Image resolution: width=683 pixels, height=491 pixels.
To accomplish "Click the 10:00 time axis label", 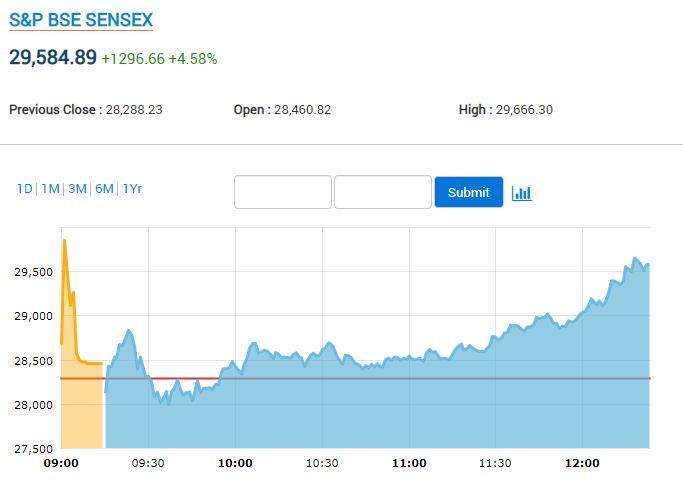I will click(235, 463).
